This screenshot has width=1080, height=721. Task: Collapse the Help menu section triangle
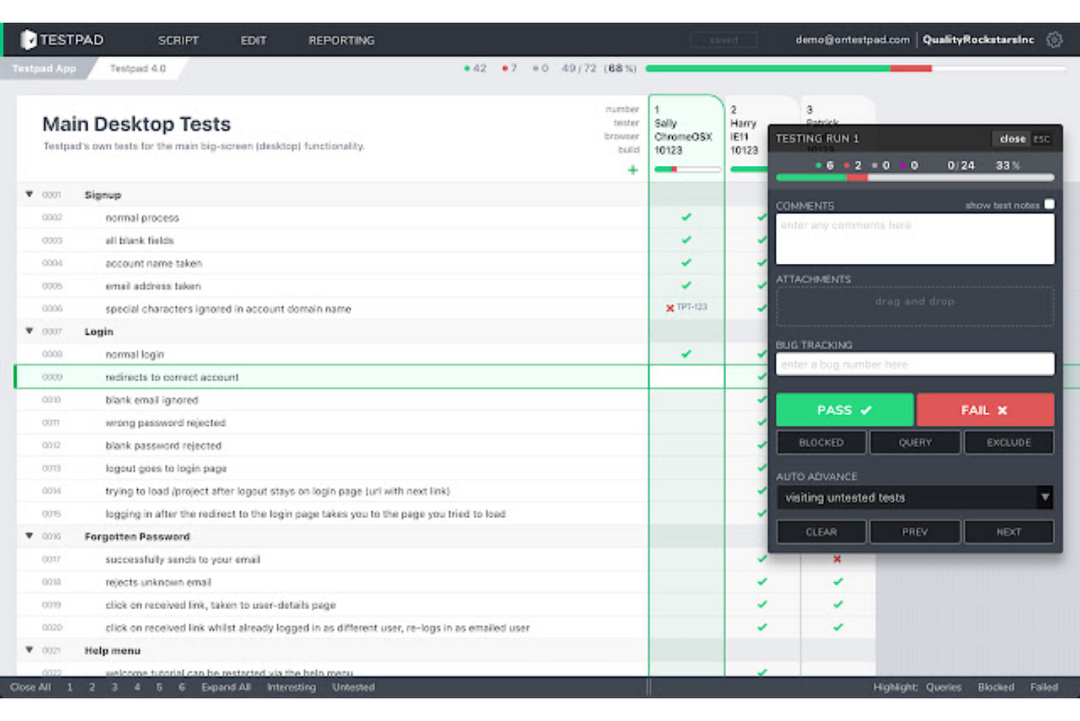pyautogui.click(x=29, y=649)
